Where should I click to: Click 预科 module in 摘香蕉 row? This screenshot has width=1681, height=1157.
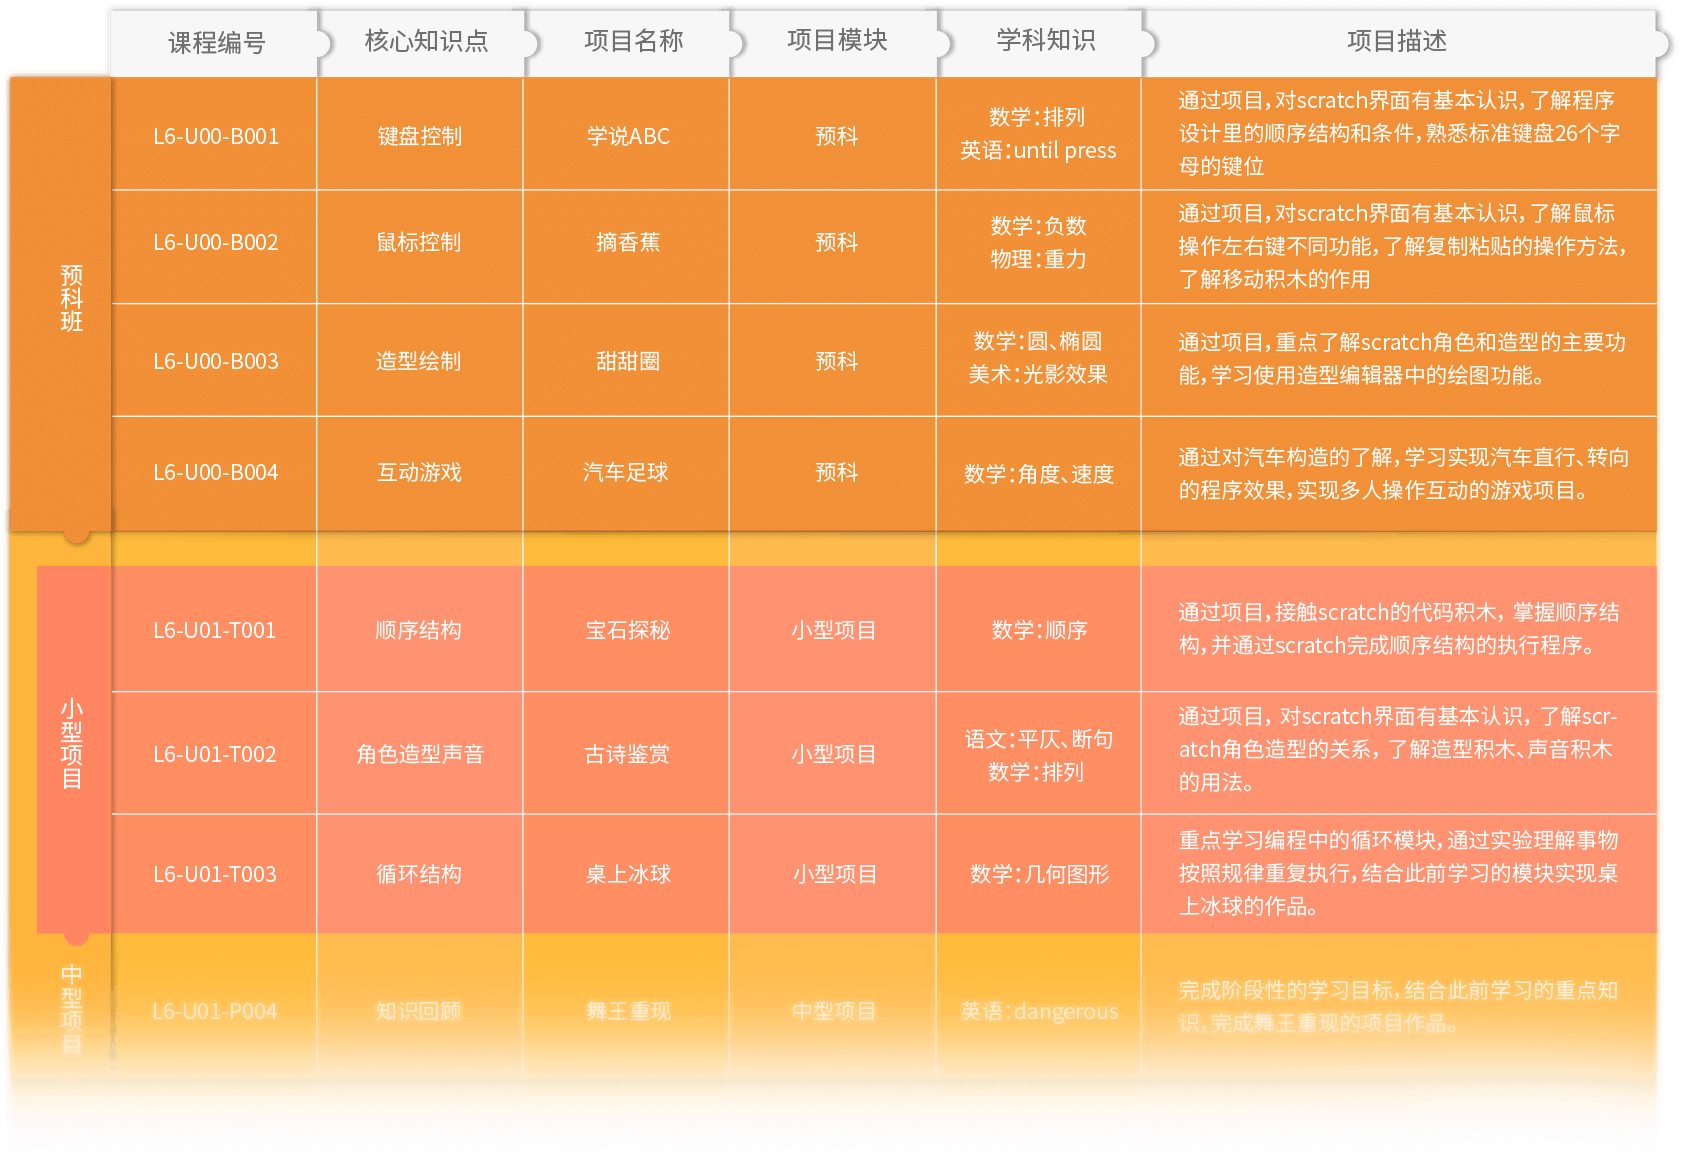[837, 242]
